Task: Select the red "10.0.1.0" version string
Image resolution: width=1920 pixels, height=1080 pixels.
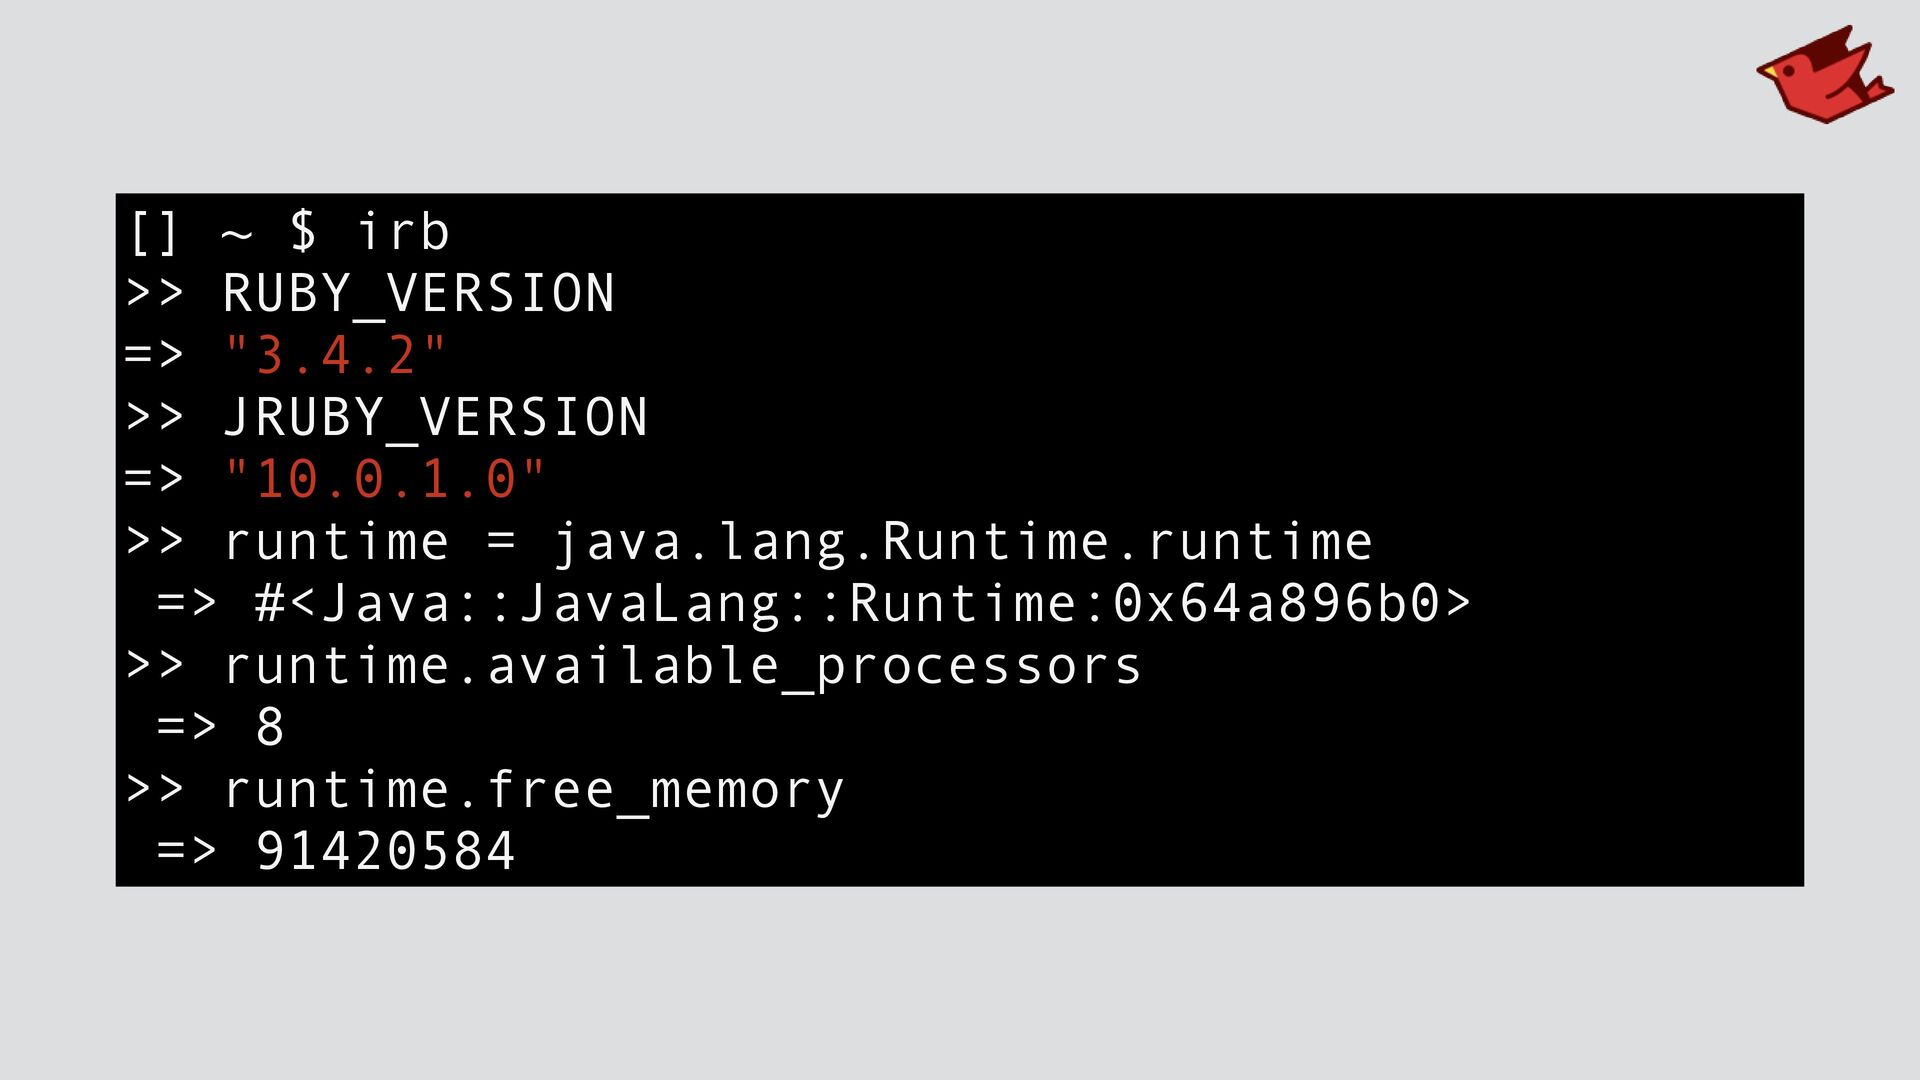Action: click(x=385, y=480)
